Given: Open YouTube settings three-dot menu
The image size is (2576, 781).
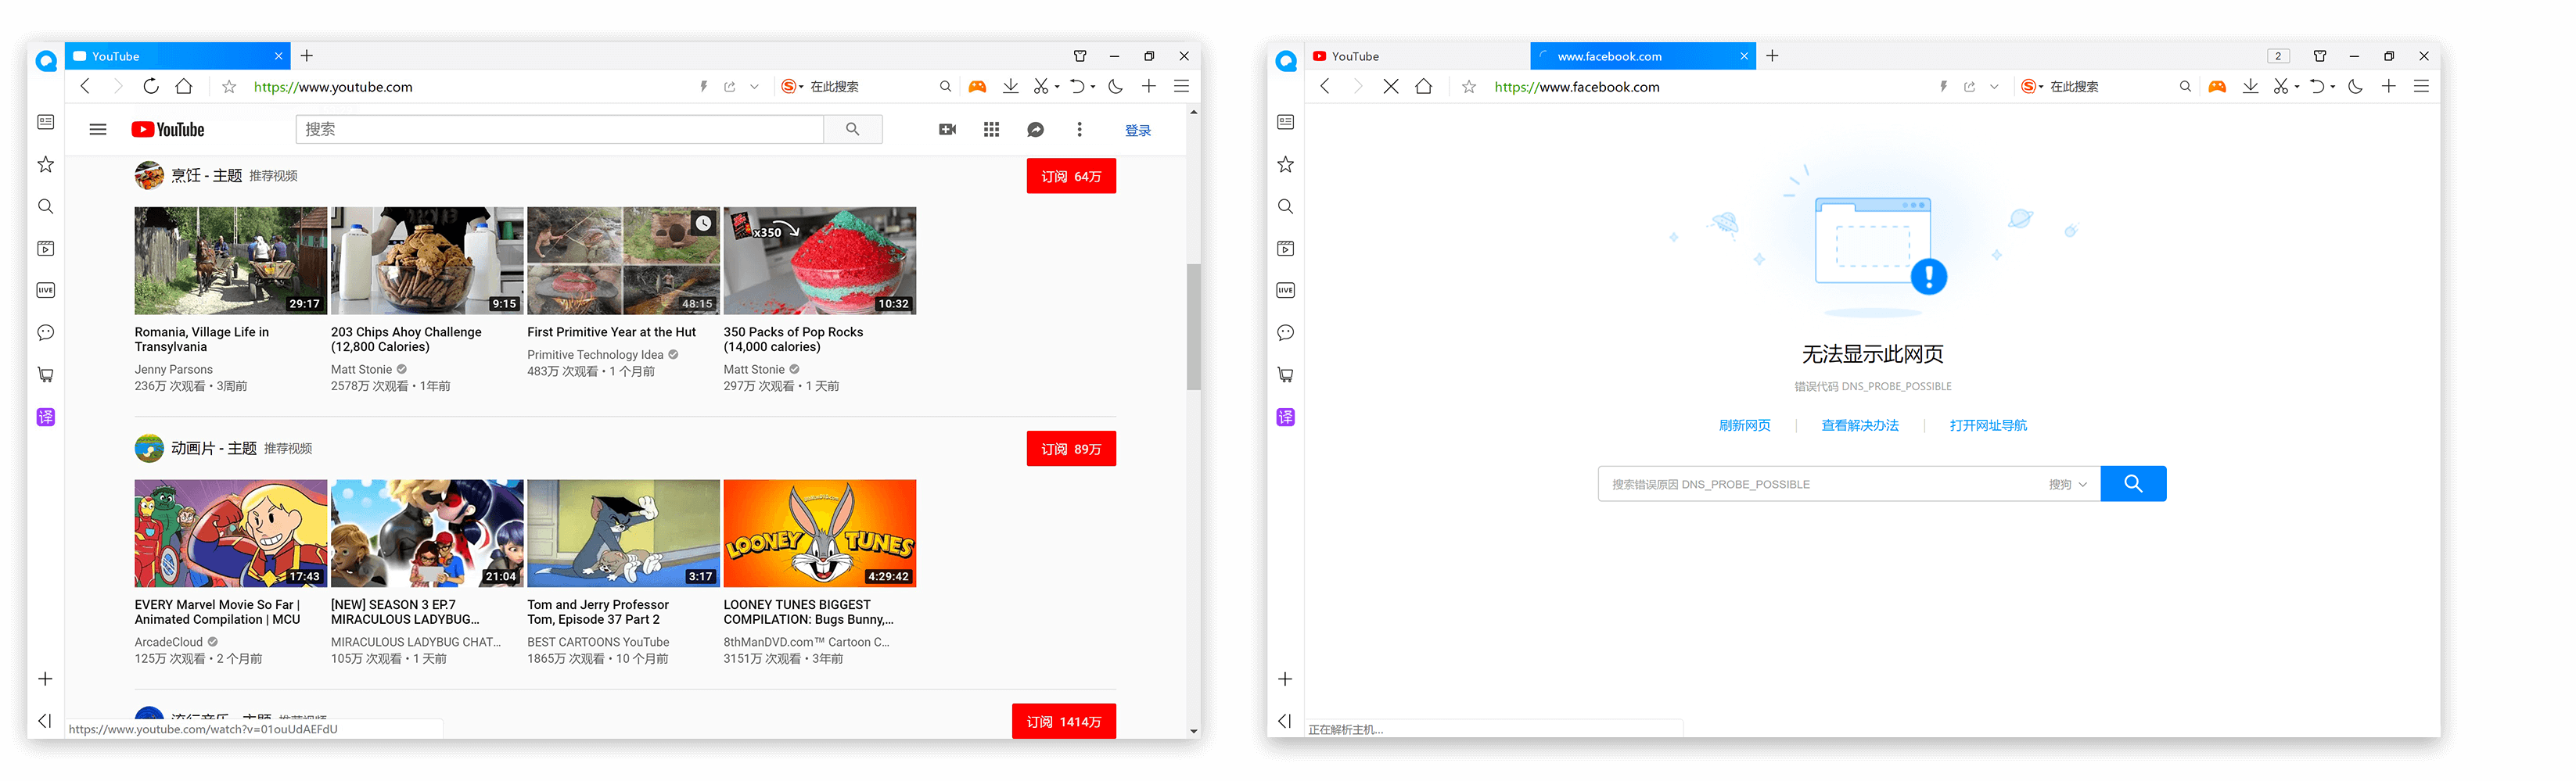Looking at the screenshot, I should (x=1079, y=129).
